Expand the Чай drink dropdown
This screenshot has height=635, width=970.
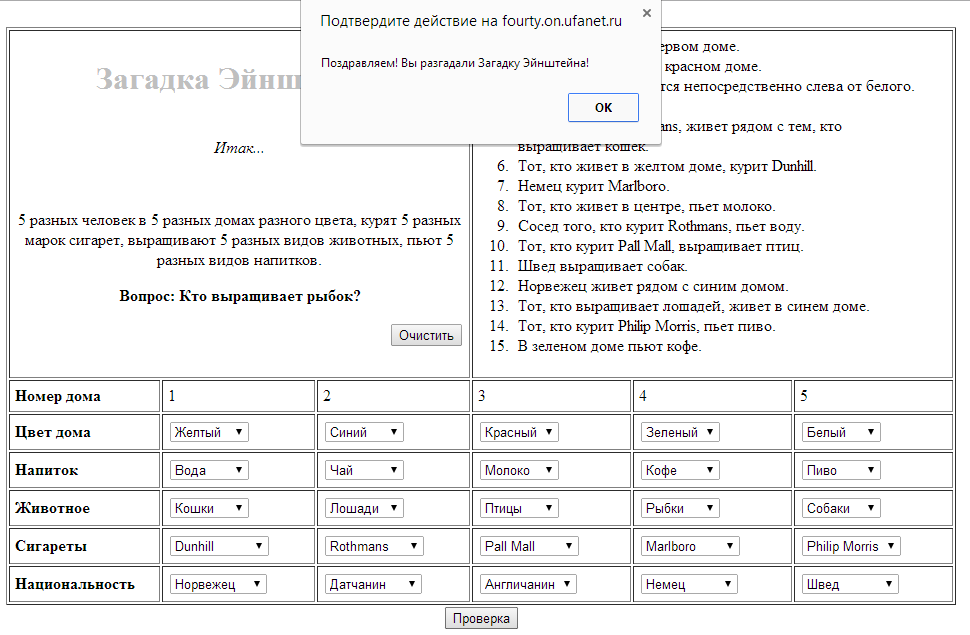pyautogui.click(x=364, y=470)
